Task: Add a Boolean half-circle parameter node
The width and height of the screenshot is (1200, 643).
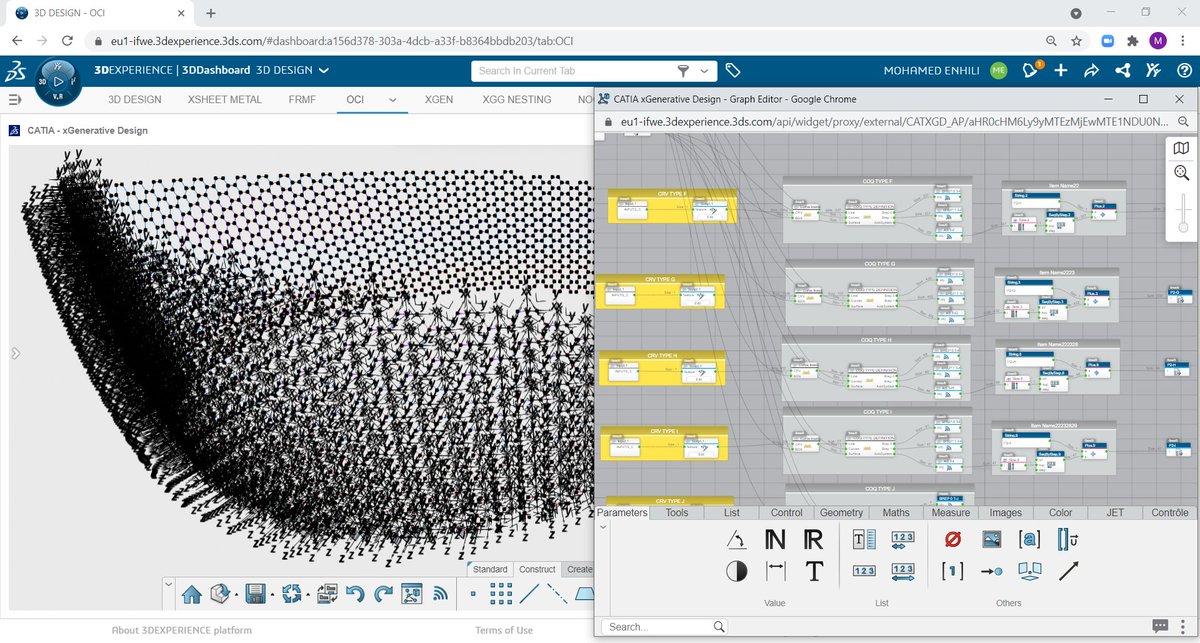Action: click(x=737, y=571)
